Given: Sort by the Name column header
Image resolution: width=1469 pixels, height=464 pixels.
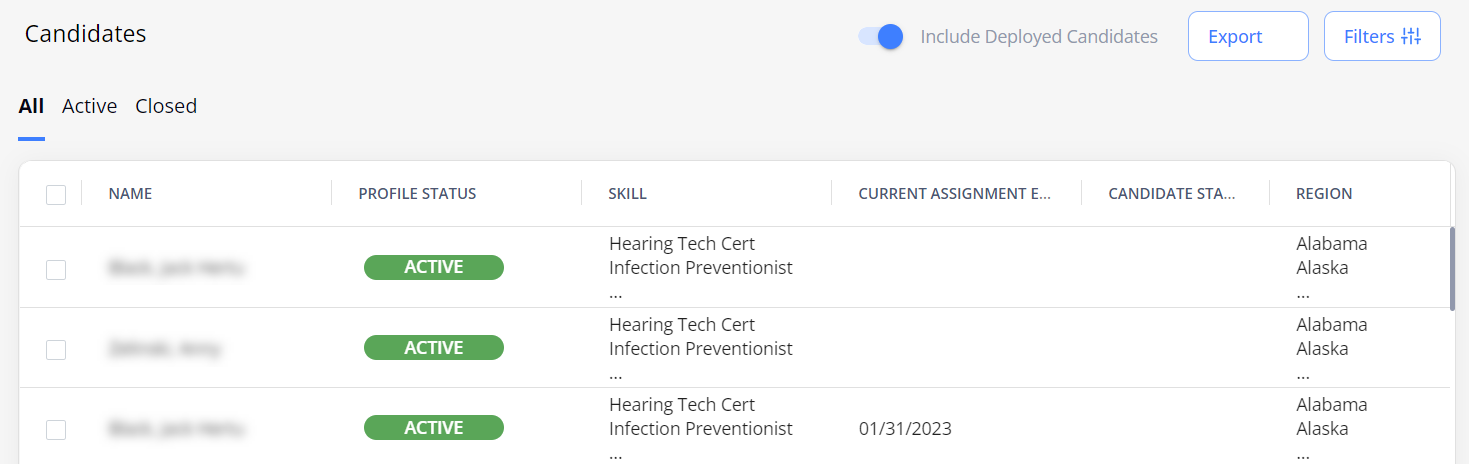Looking at the screenshot, I should click(x=131, y=194).
